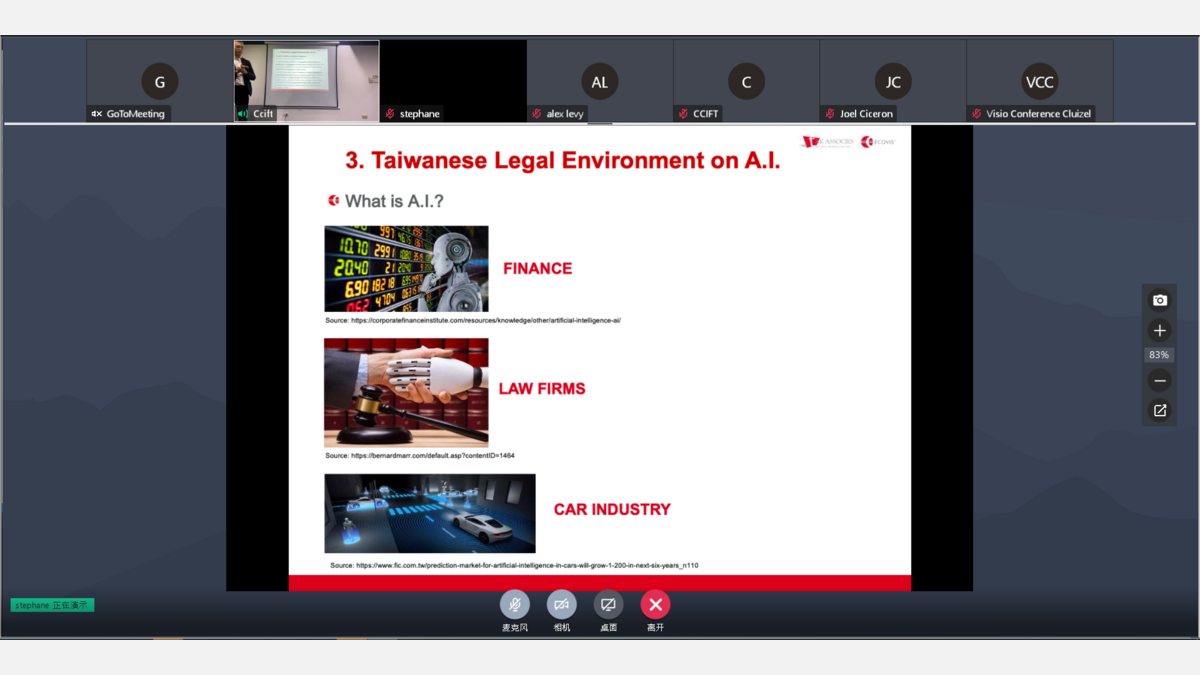Leave the meeting with red X button
Screen dimensions: 1200x675
coord(655,604)
